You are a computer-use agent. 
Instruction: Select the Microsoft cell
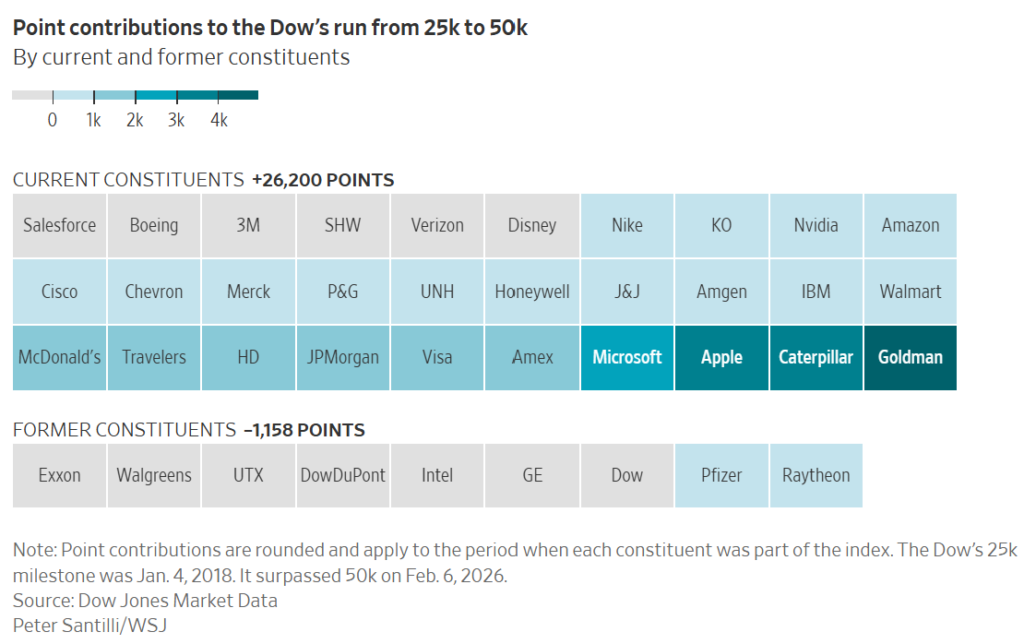coord(627,357)
